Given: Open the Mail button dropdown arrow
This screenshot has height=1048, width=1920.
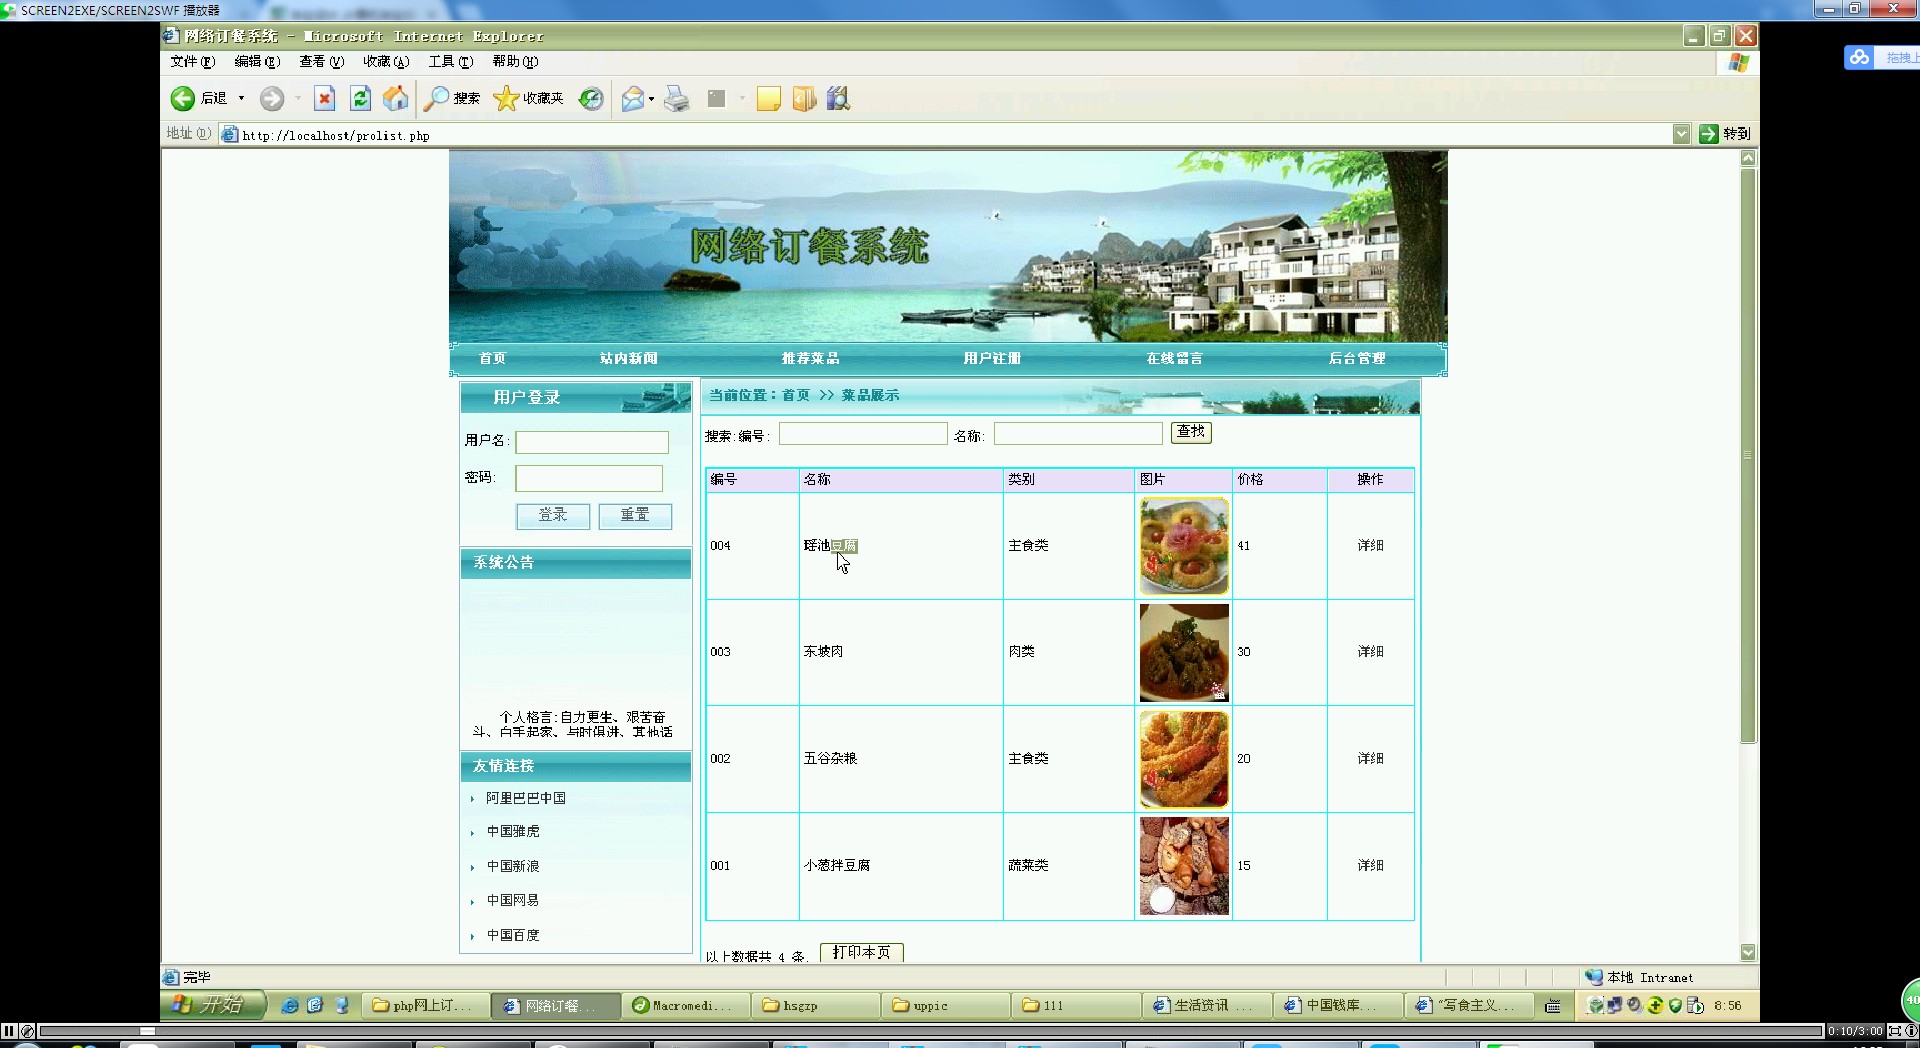Looking at the screenshot, I should [x=652, y=98].
